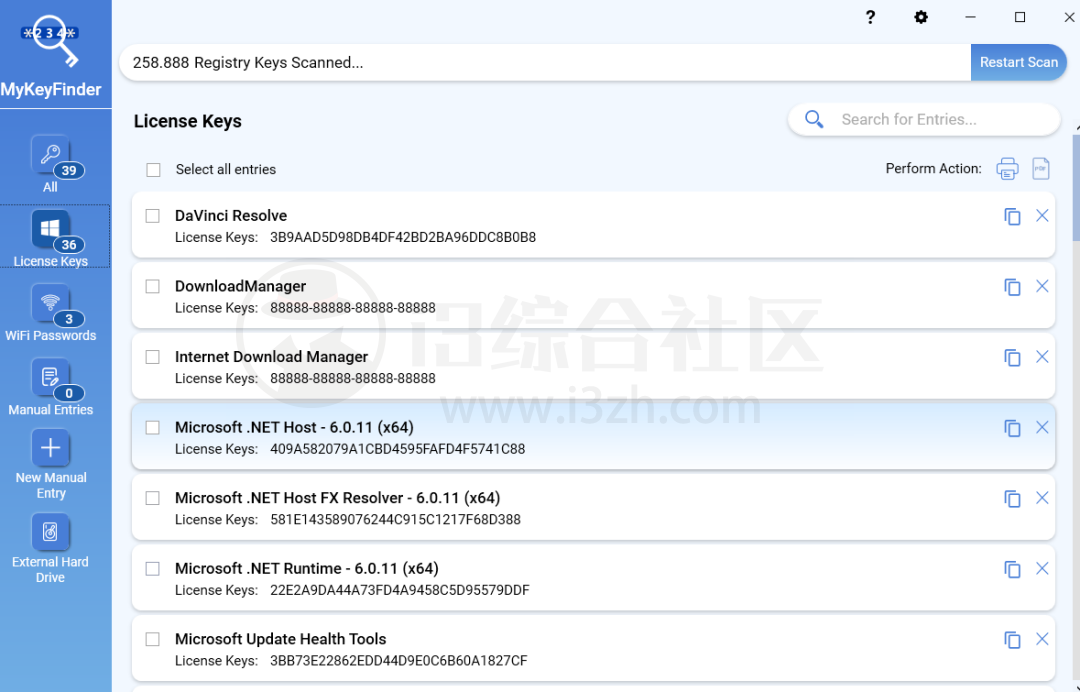The width and height of the screenshot is (1080, 692).
Task: Click key 3BB73E22862EDD44D9E0C6B60A1827CF
Action: [399, 661]
